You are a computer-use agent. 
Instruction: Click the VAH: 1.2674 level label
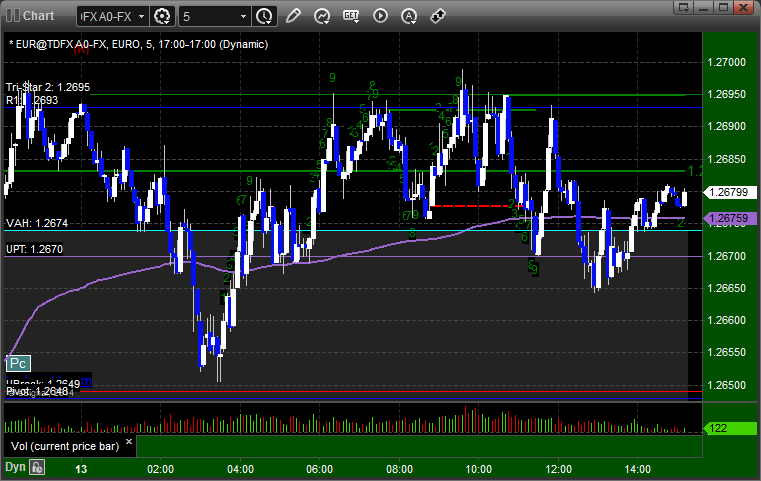(x=37, y=223)
